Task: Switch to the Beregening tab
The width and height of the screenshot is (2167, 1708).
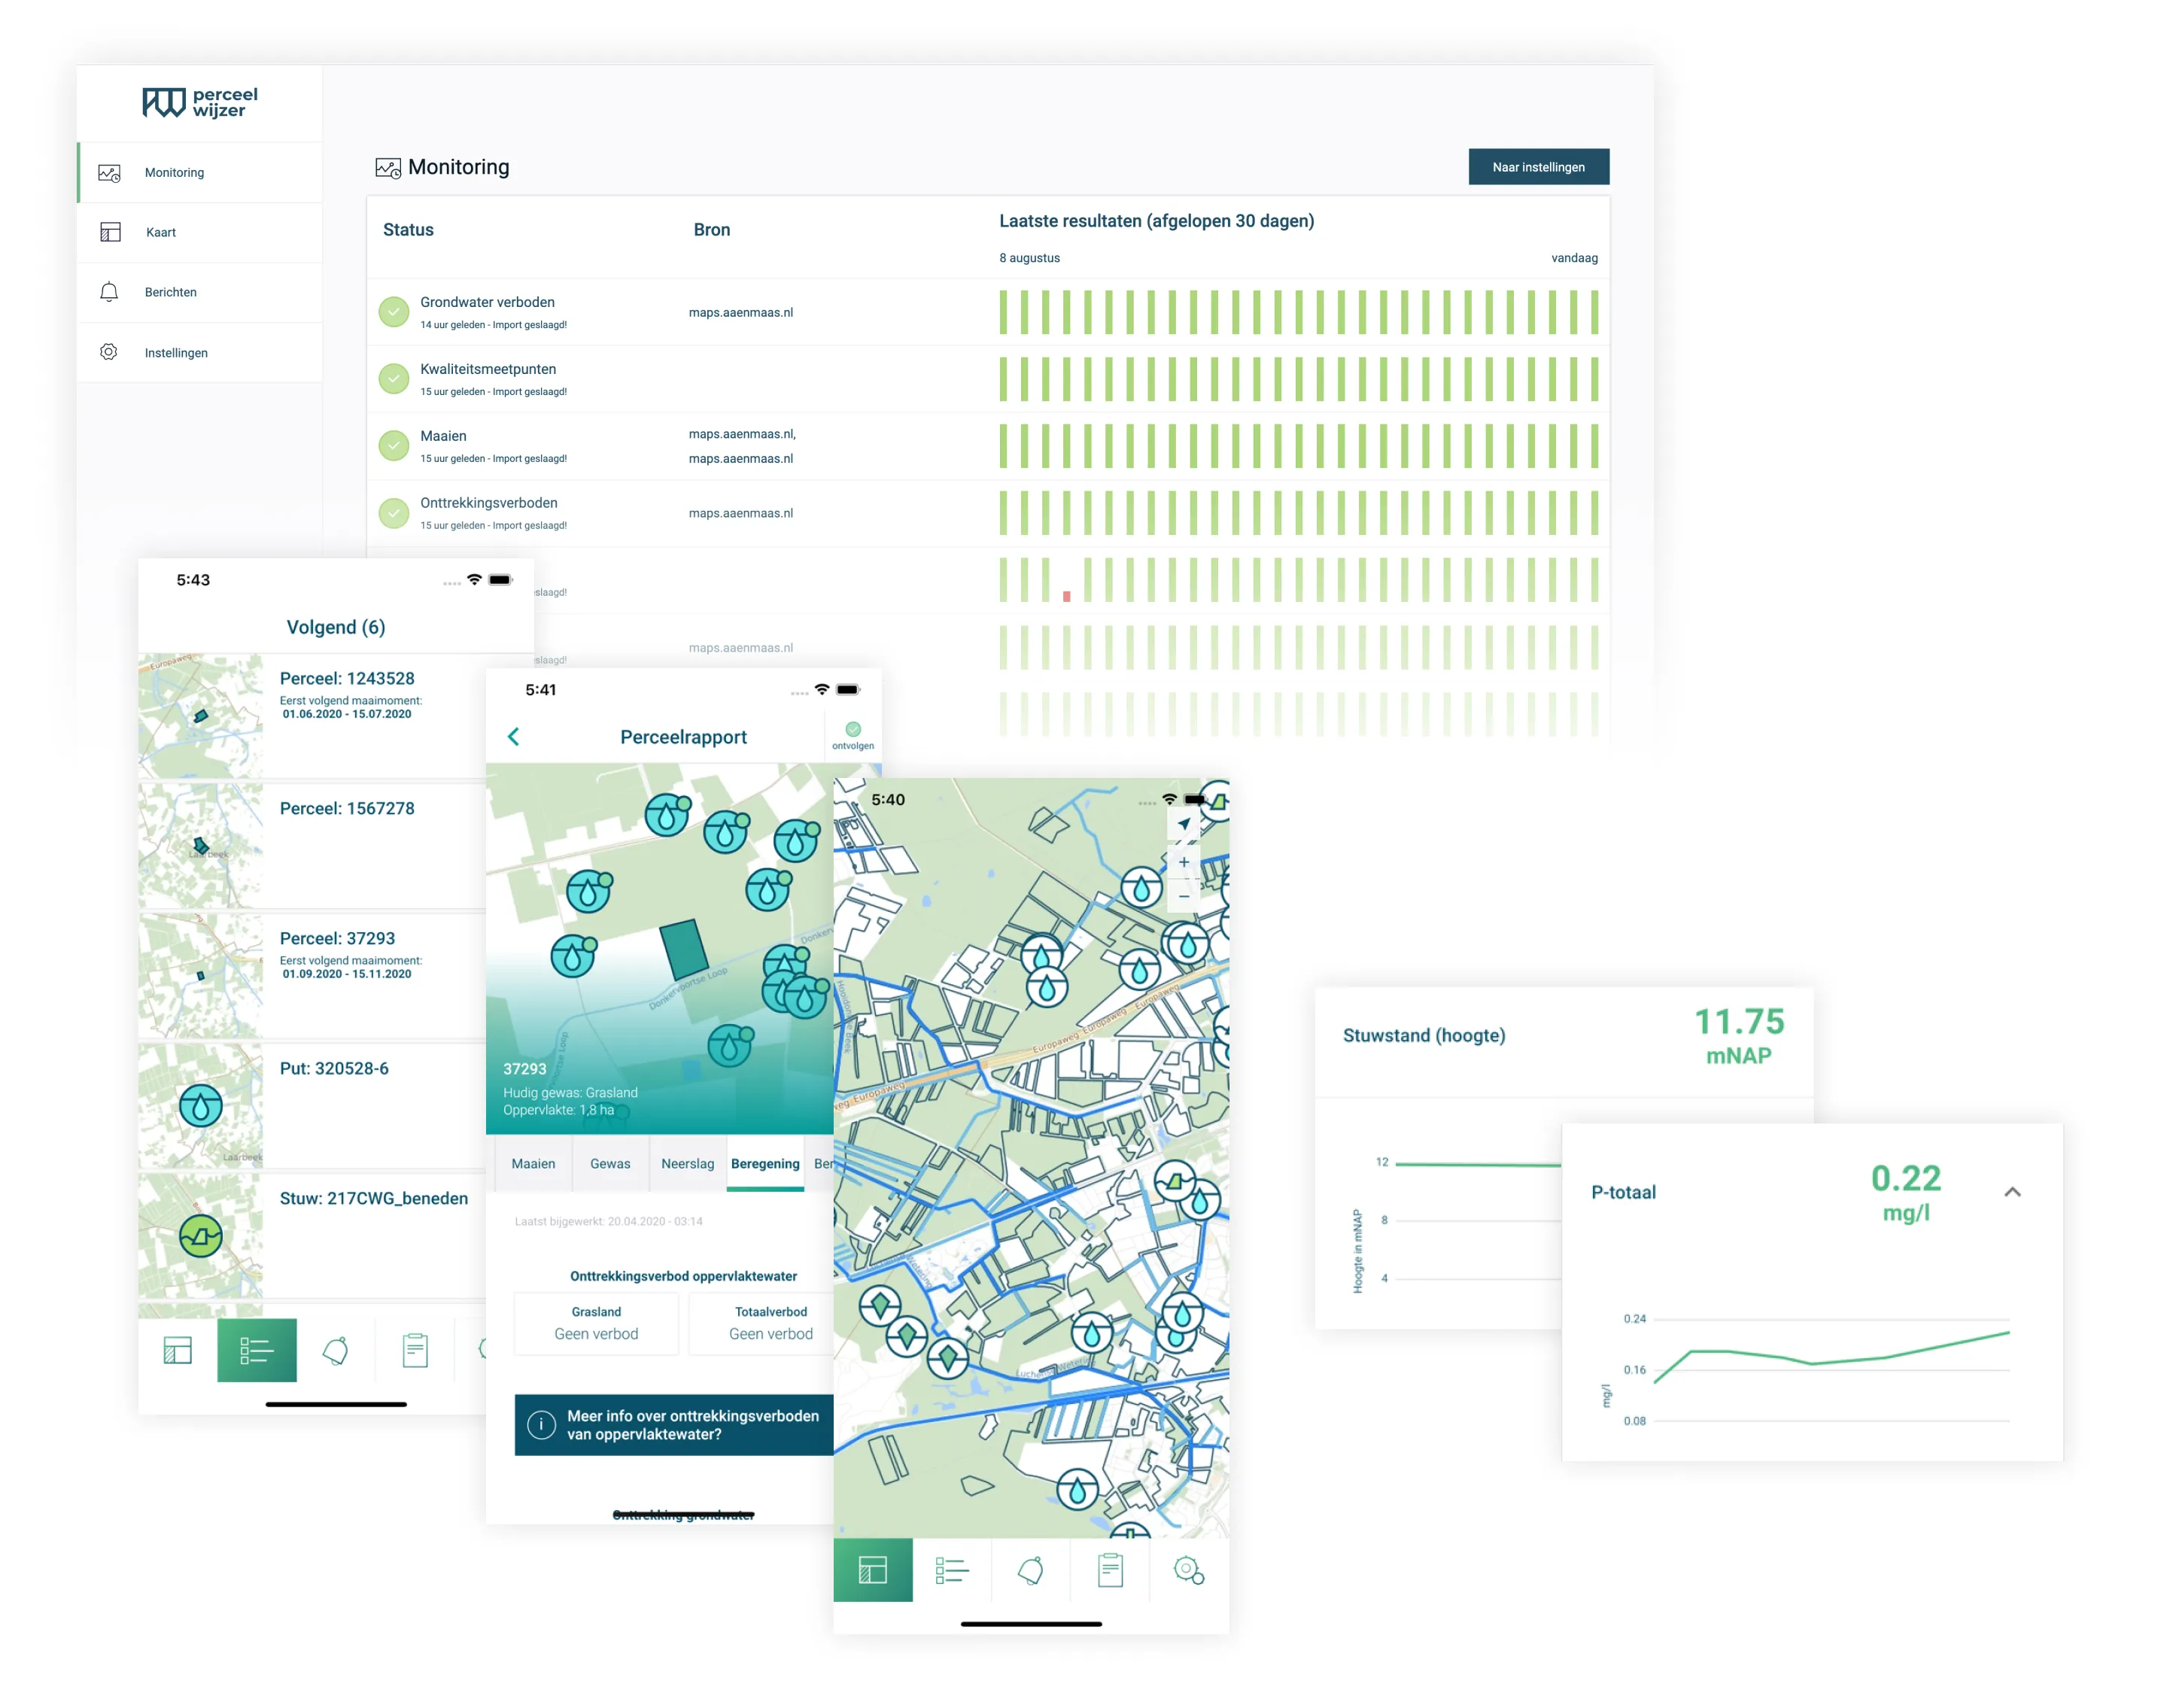Action: [765, 1163]
